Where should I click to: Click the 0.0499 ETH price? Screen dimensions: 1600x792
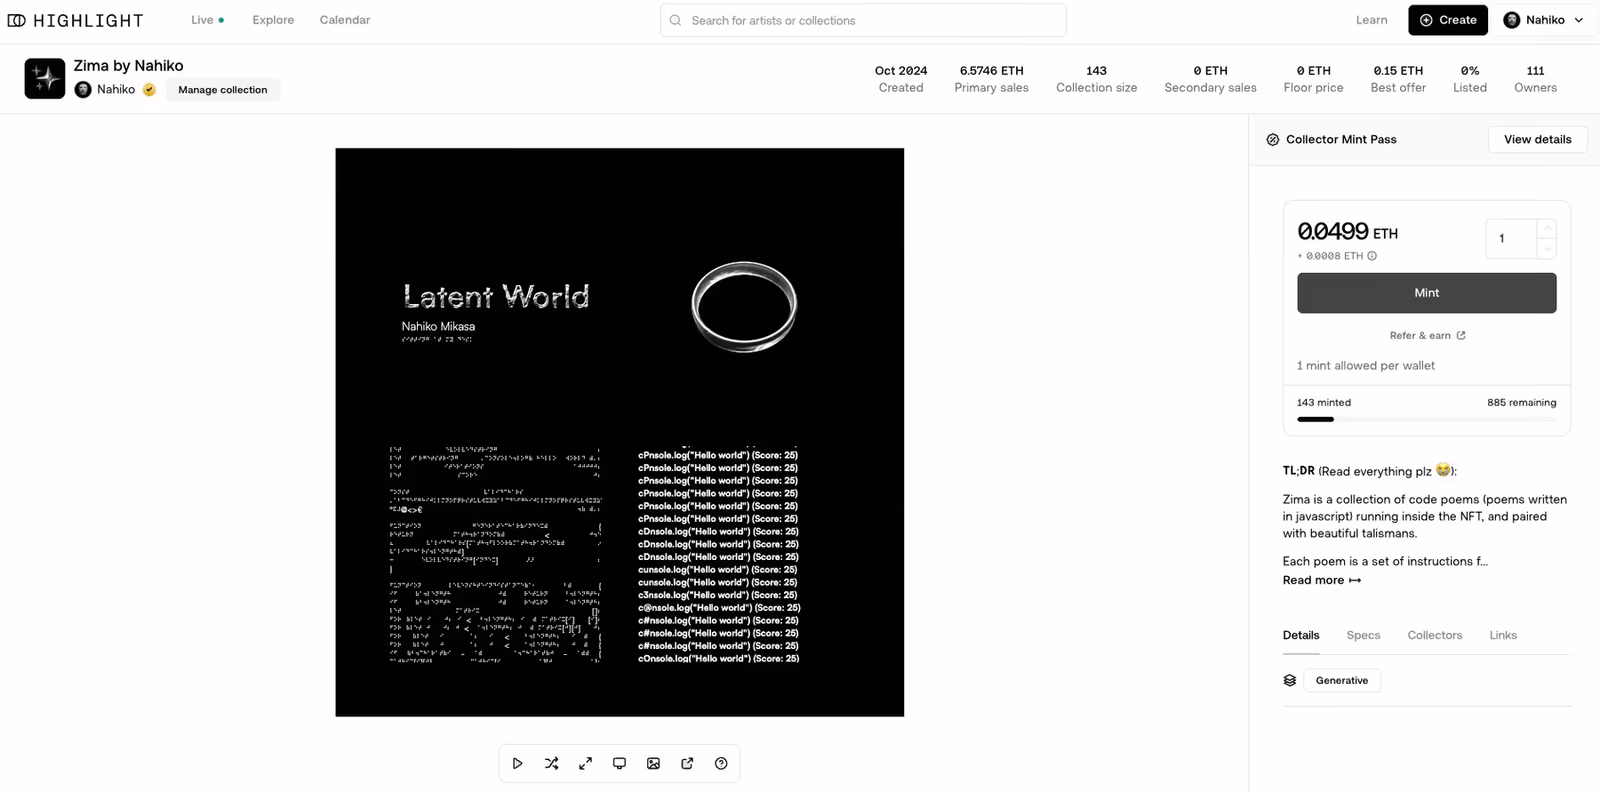pyautogui.click(x=1347, y=231)
